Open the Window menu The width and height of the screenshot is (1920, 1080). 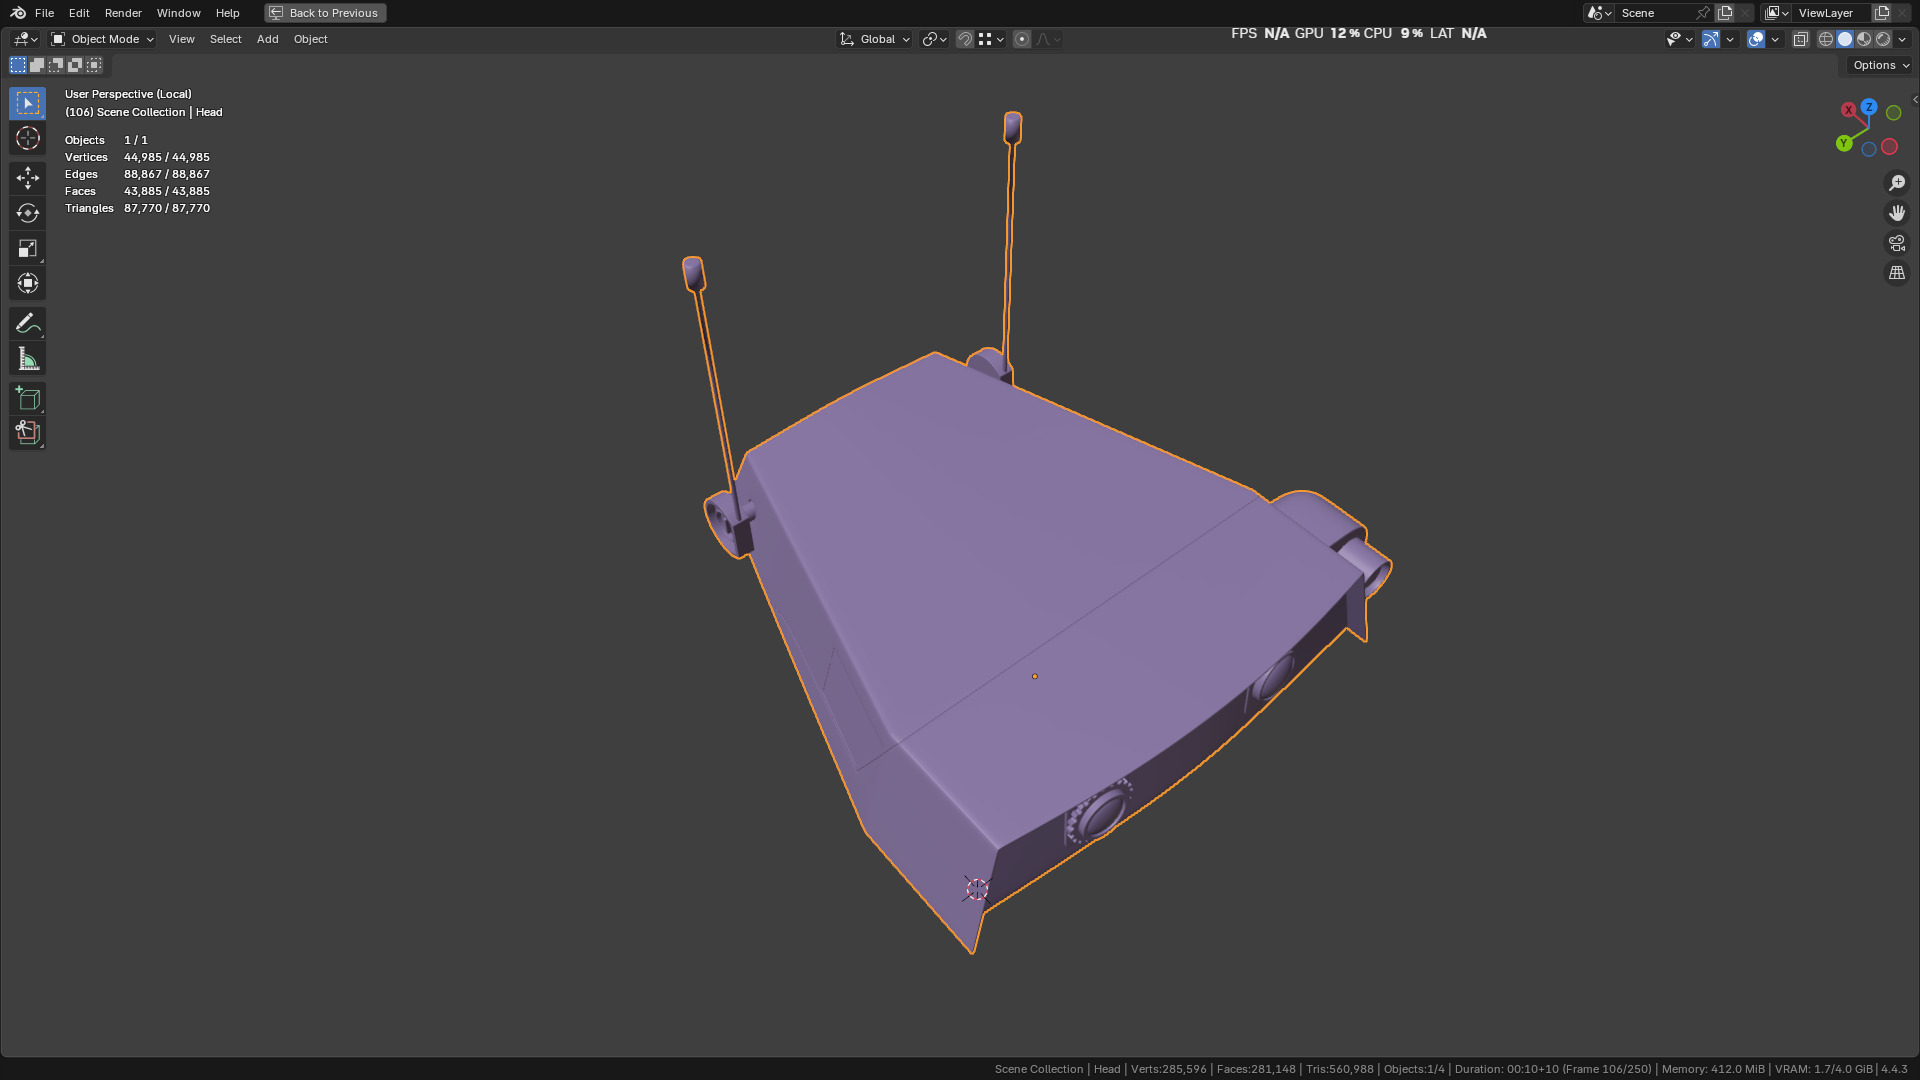coord(178,13)
